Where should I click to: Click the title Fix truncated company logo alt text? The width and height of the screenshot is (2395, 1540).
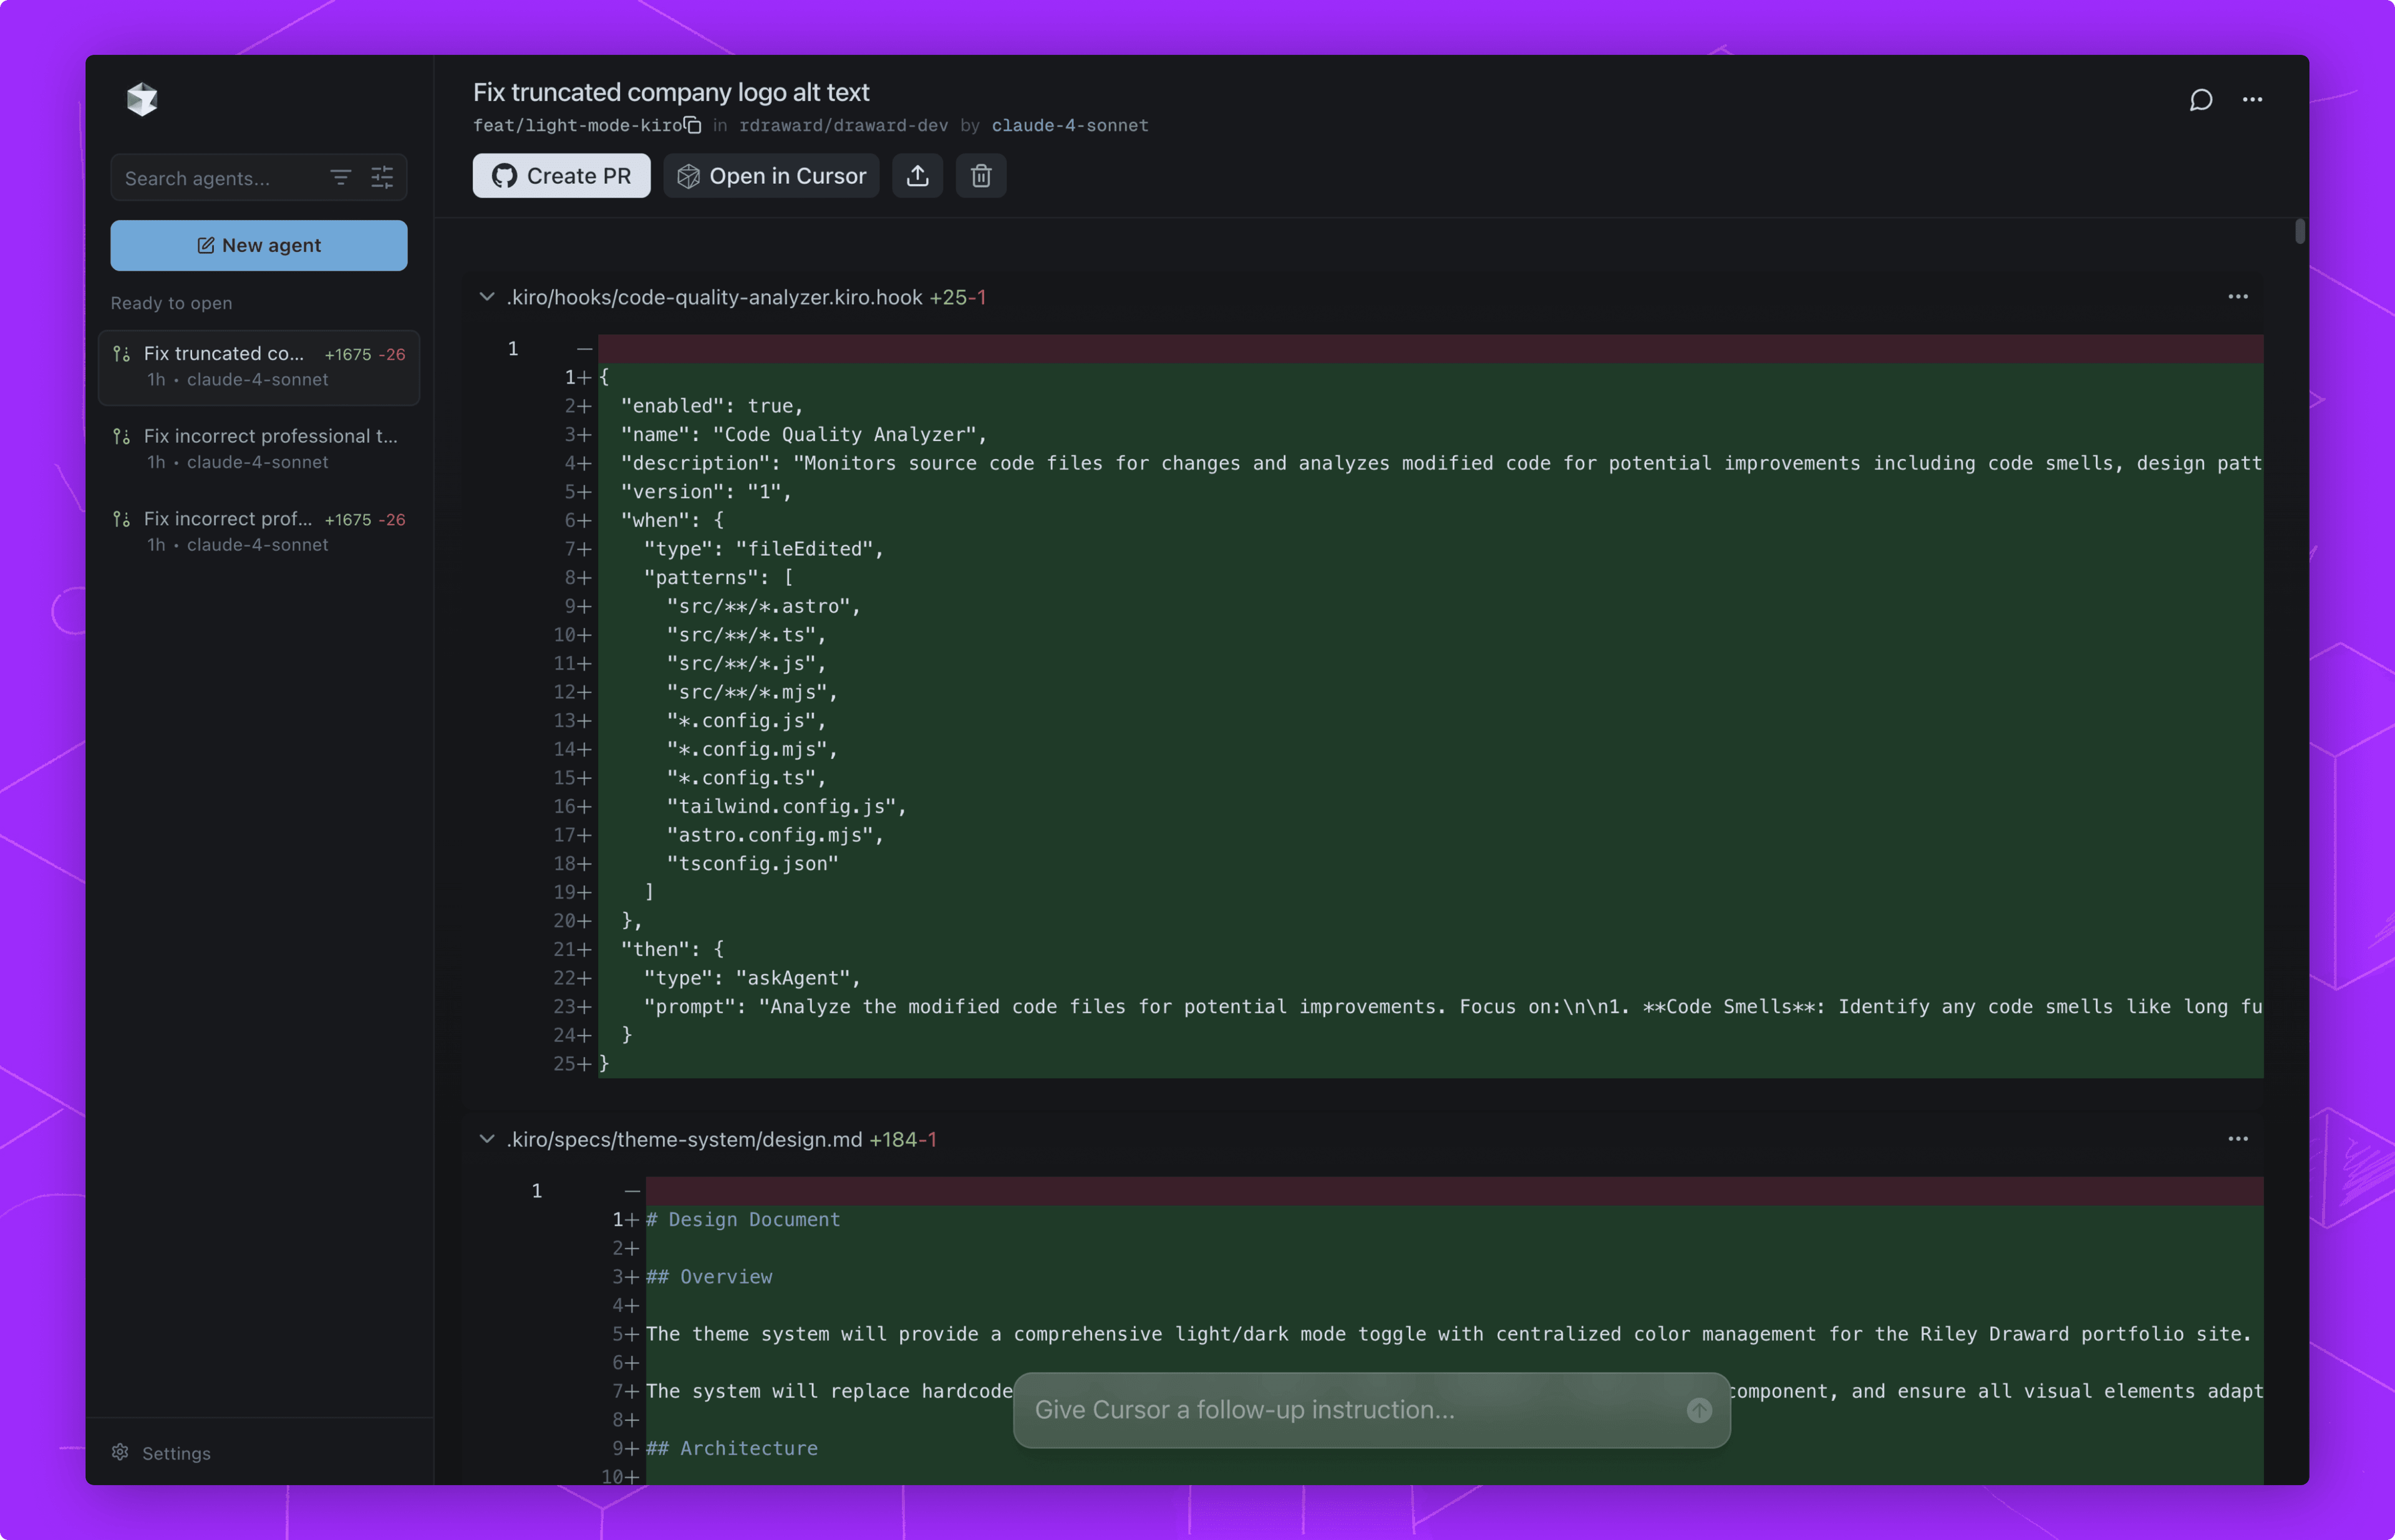(x=671, y=92)
